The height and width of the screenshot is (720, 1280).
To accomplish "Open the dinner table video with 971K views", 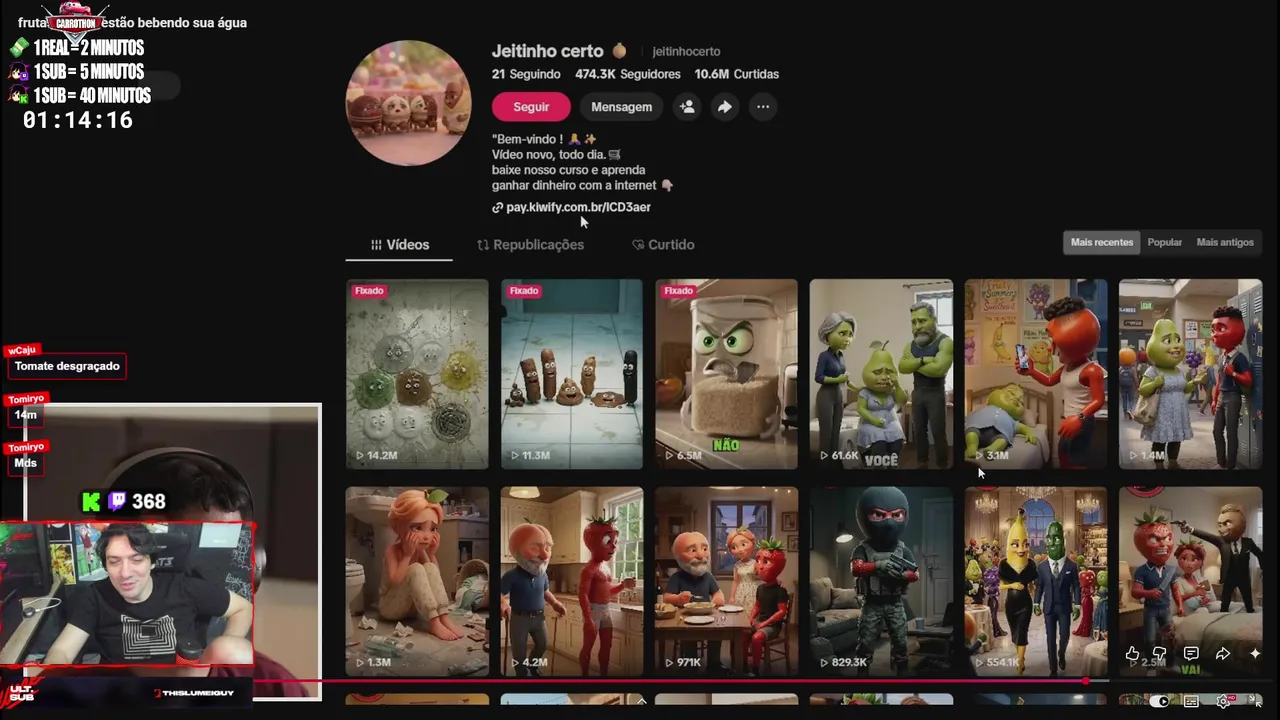I will 726,582.
